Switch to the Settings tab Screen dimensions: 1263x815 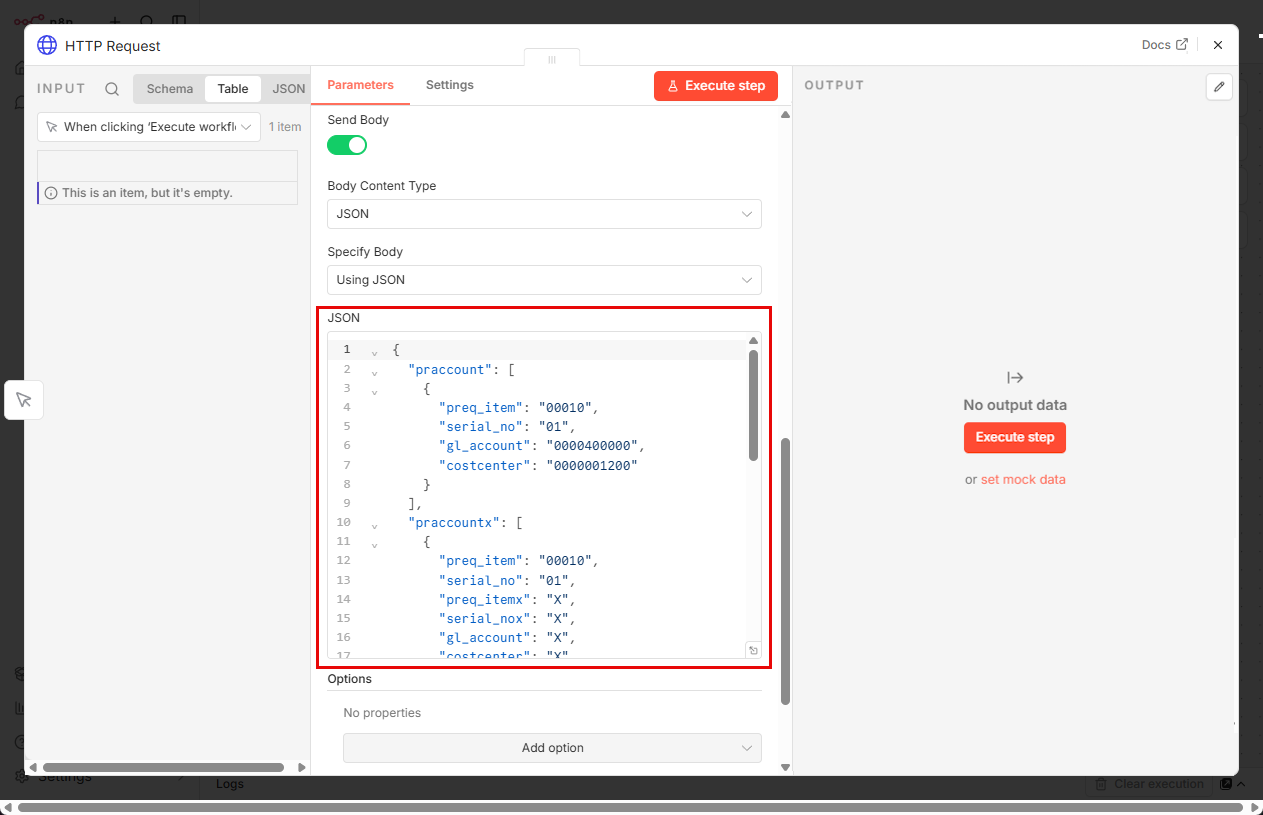[449, 85]
